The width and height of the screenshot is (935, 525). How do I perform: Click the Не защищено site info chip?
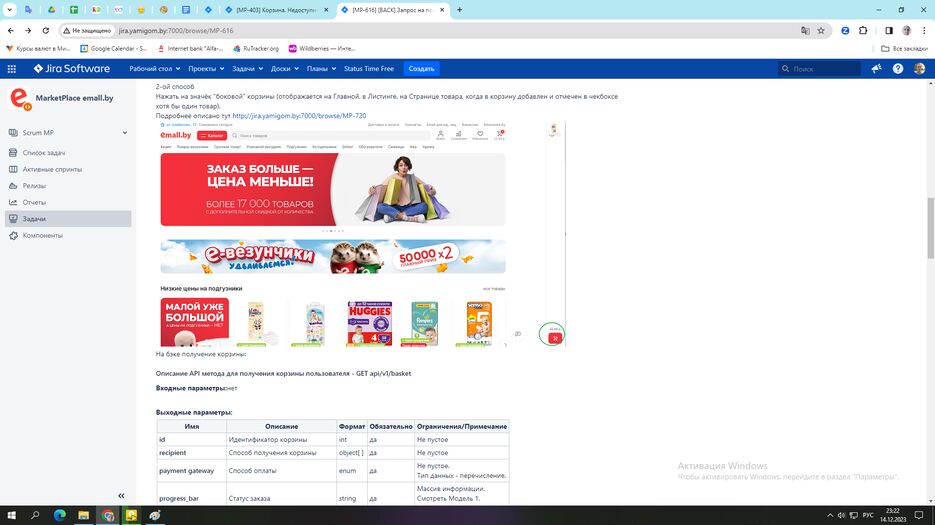pos(88,30)
